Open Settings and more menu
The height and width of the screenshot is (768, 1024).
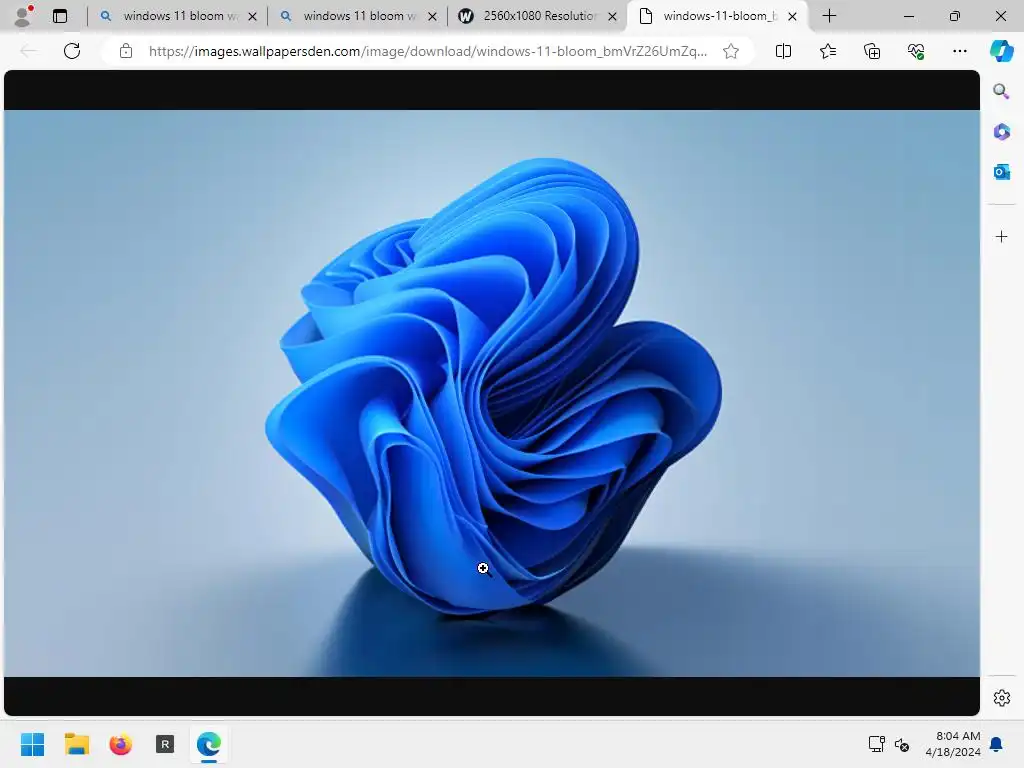tap(959, 51)
